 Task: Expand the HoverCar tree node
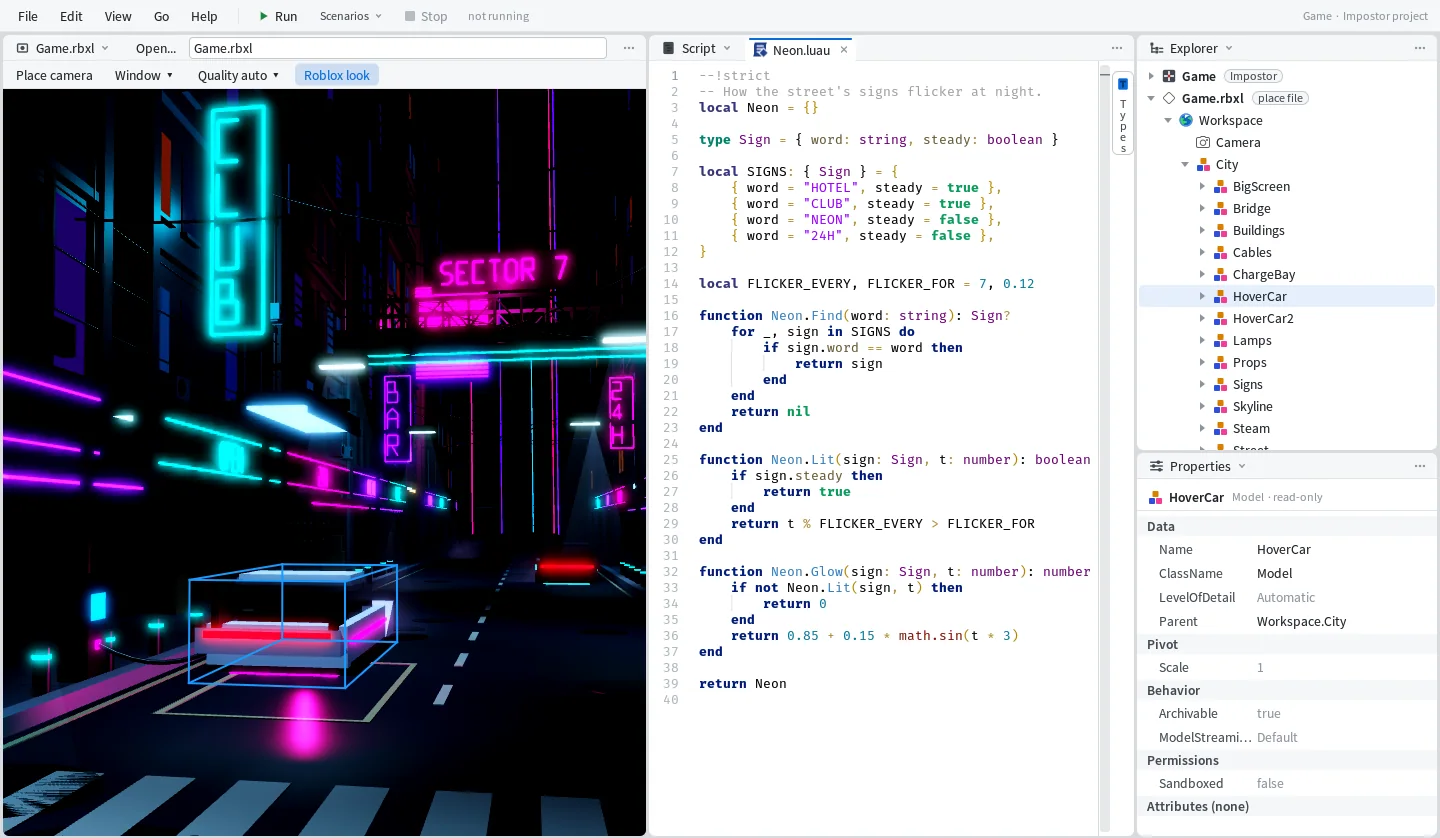point(1202,296)
